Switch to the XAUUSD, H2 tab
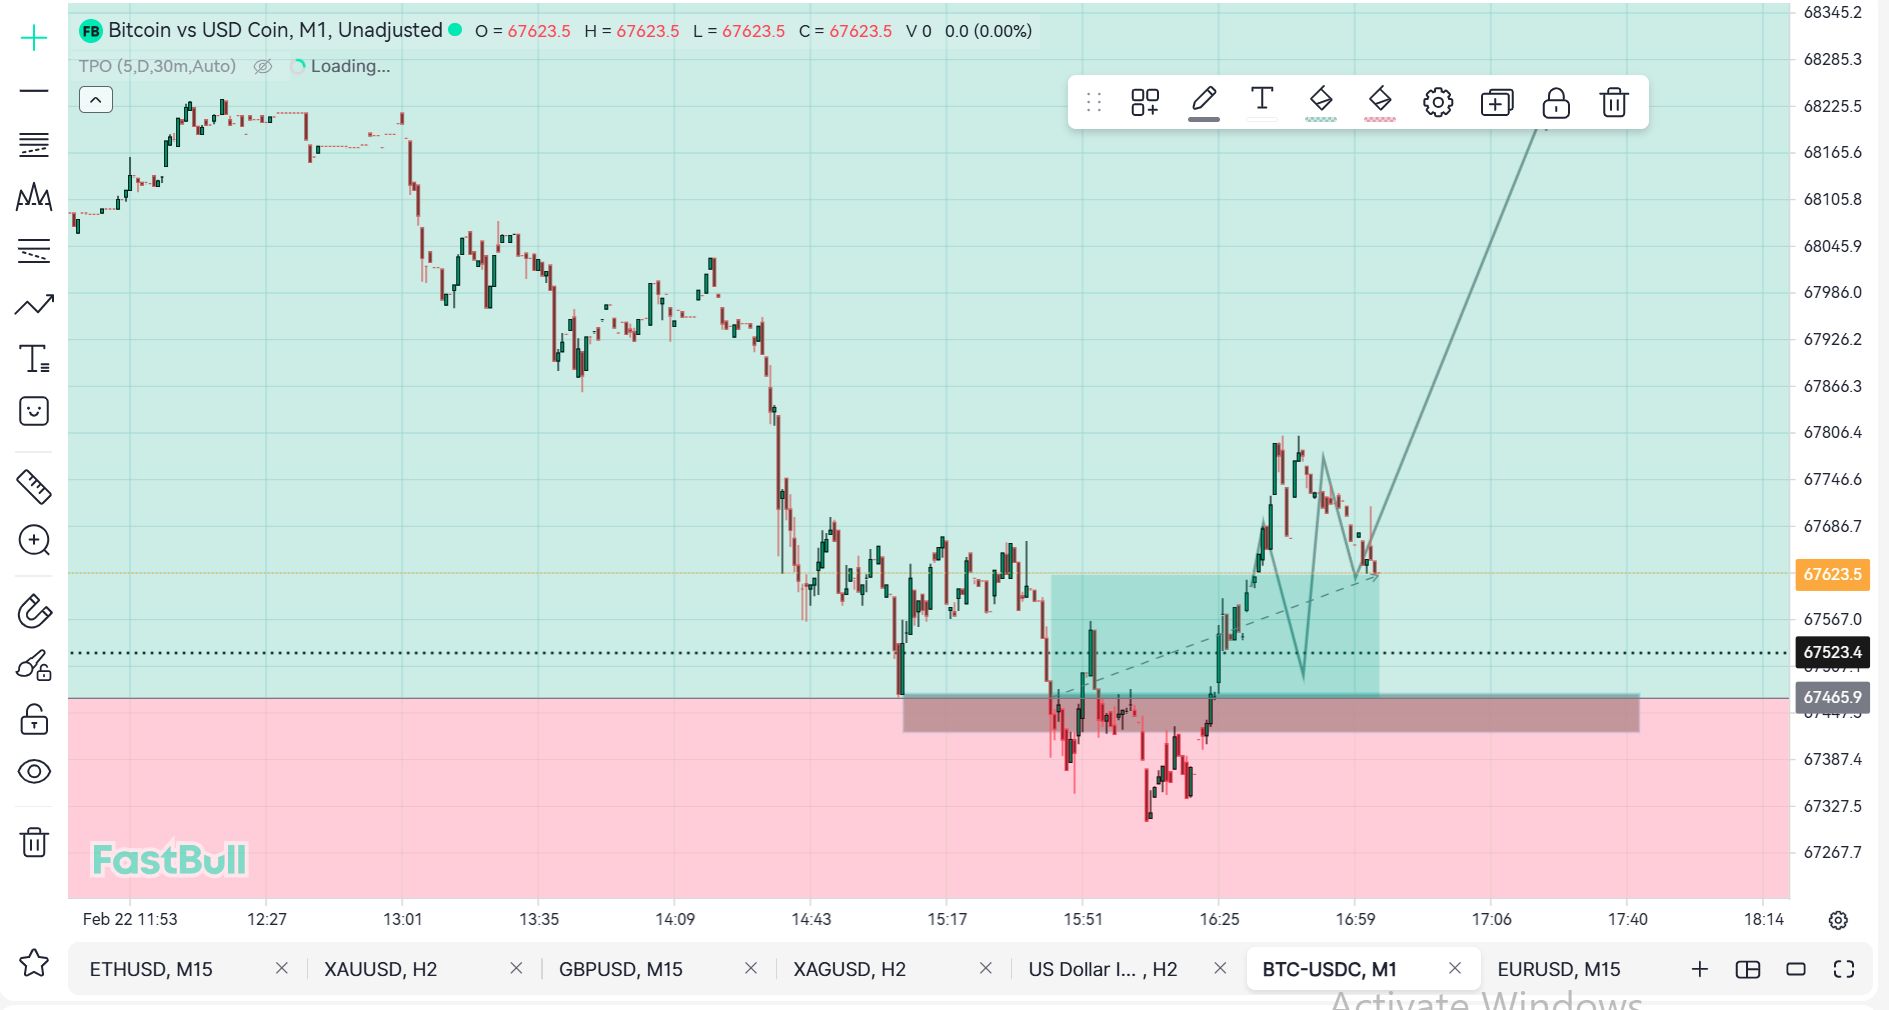This screenshot has width=1889, height=1010. [x=381, y=969]
